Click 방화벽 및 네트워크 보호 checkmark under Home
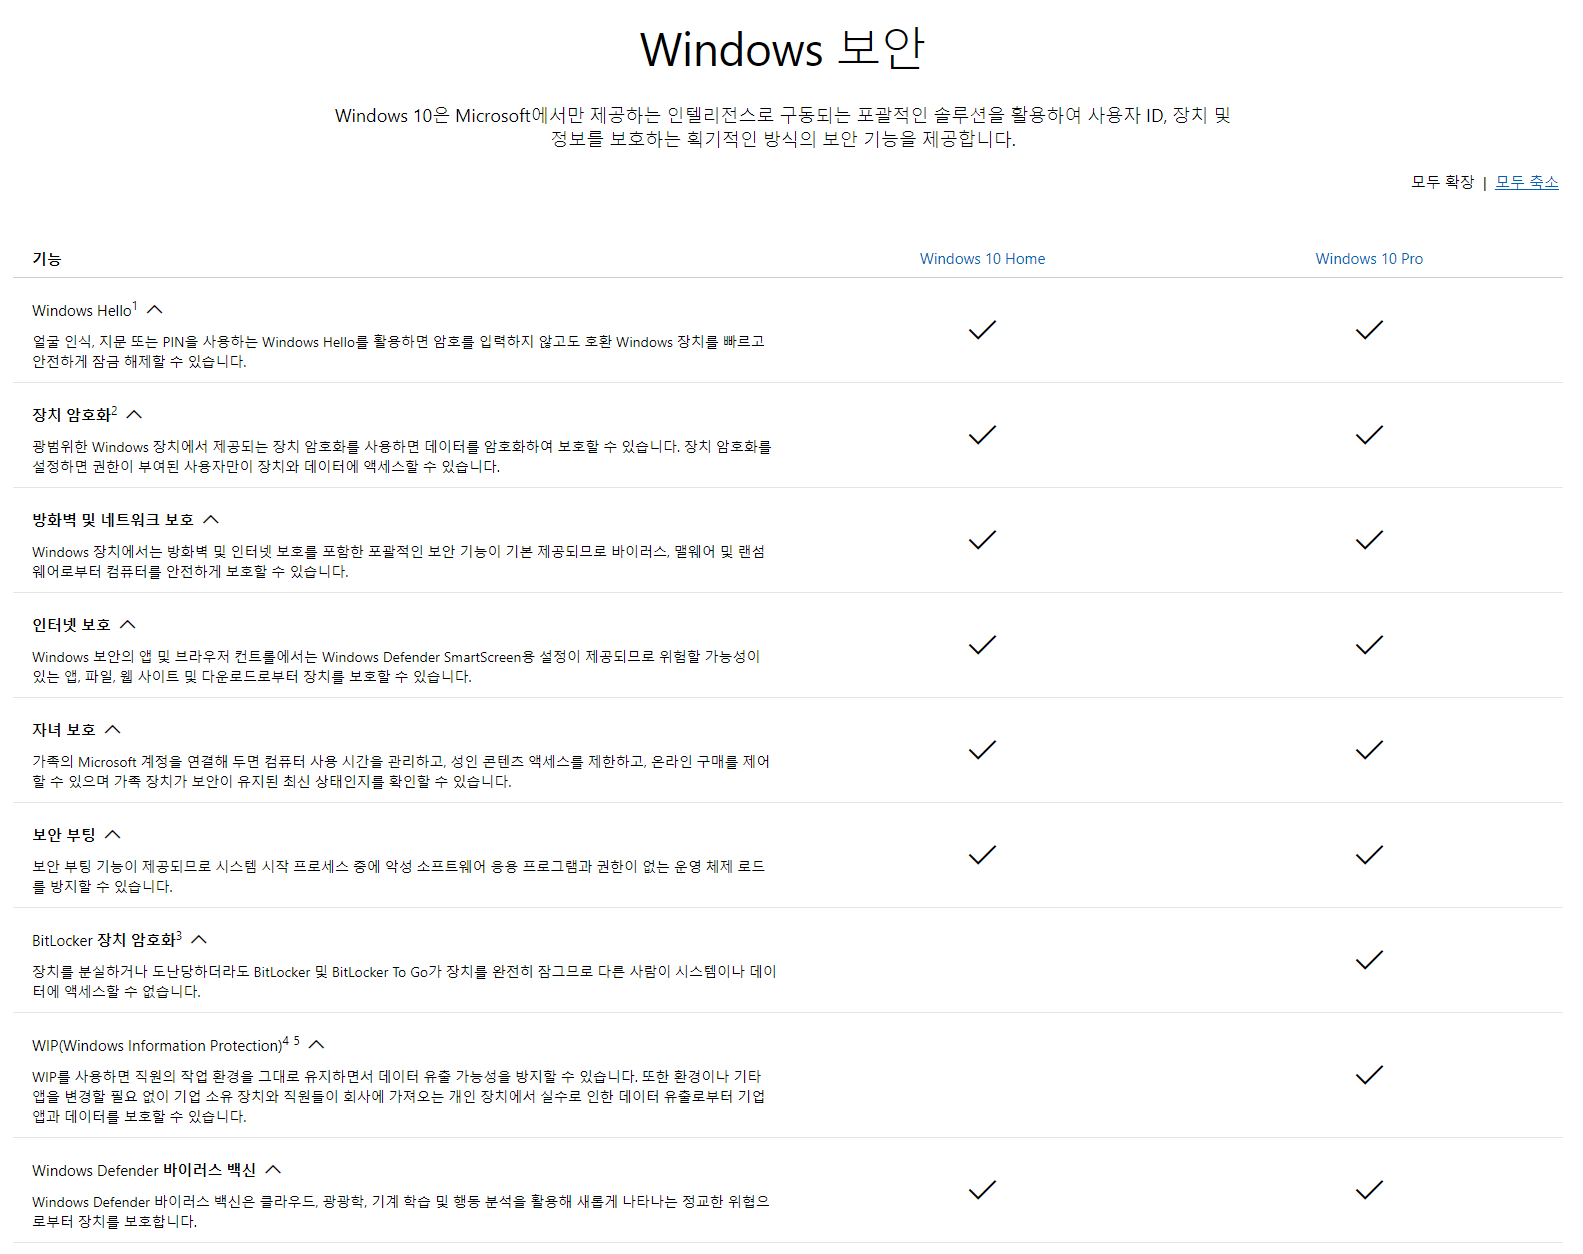1583x1254 pixels. click(983, 540)
